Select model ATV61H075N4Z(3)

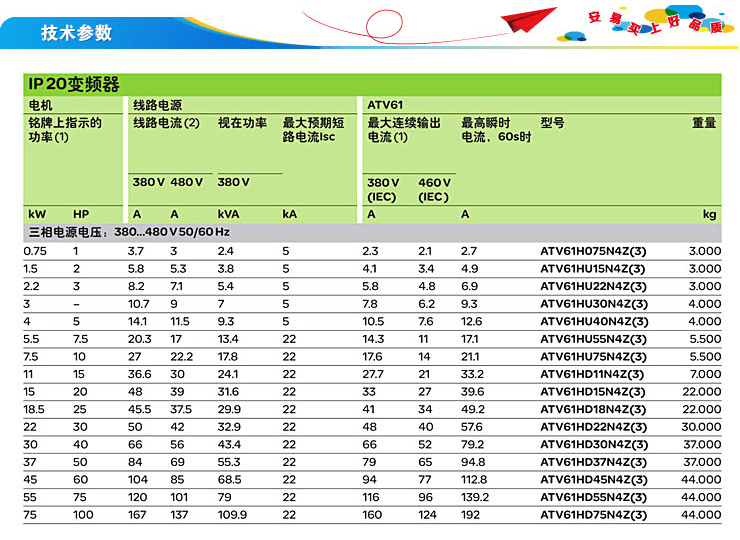tap(593, 251)
